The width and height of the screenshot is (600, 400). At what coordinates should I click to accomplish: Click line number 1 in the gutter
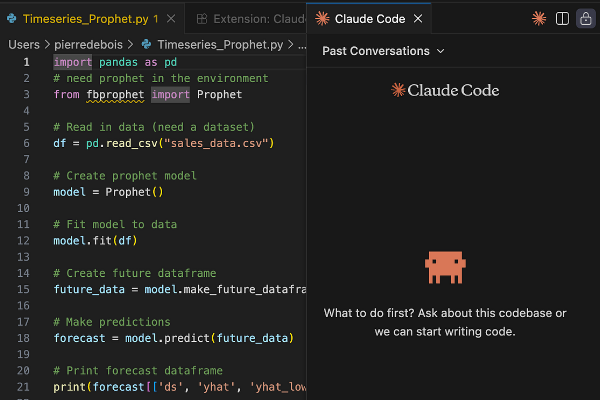pyautogui.click(x=26, y=62)
